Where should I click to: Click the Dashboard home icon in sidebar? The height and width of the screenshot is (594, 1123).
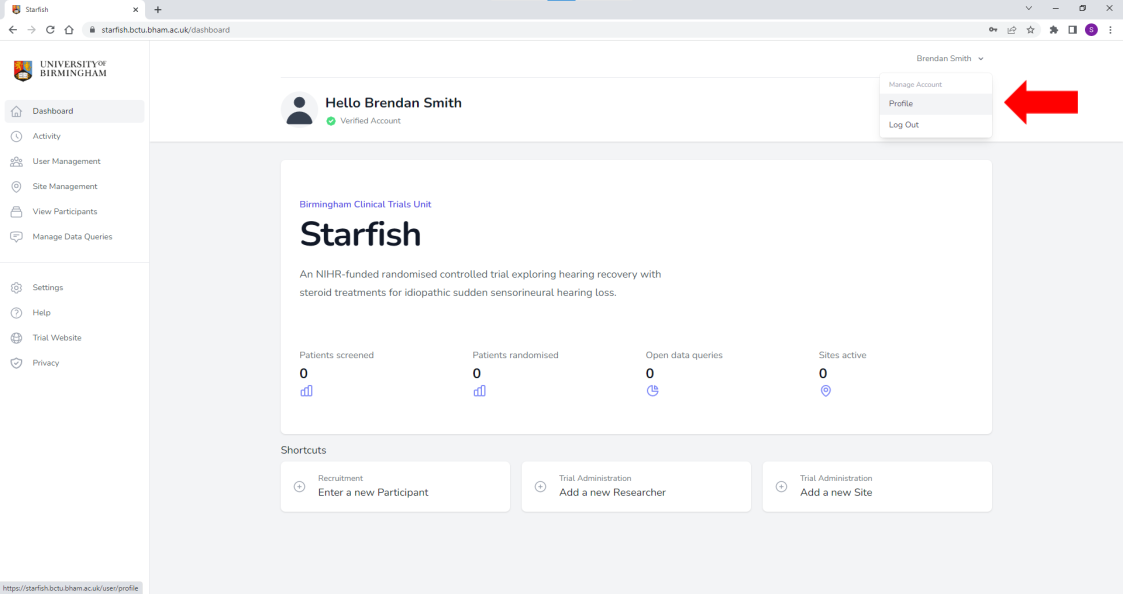pos(16,111)
